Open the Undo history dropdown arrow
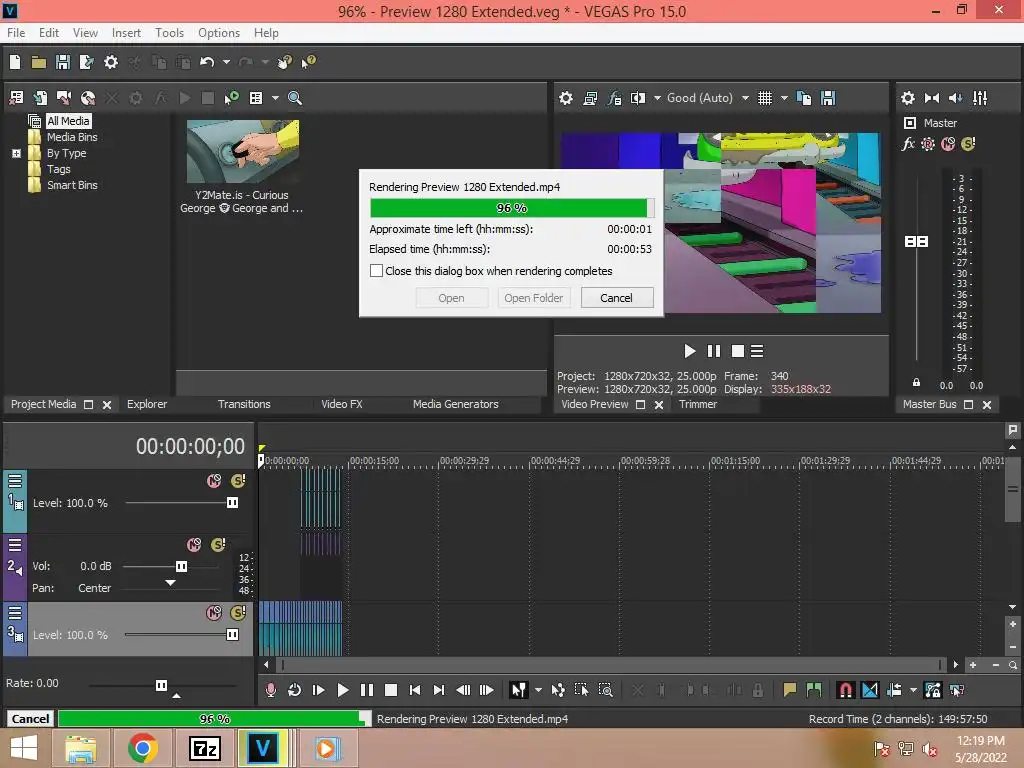 coord(226,62)
